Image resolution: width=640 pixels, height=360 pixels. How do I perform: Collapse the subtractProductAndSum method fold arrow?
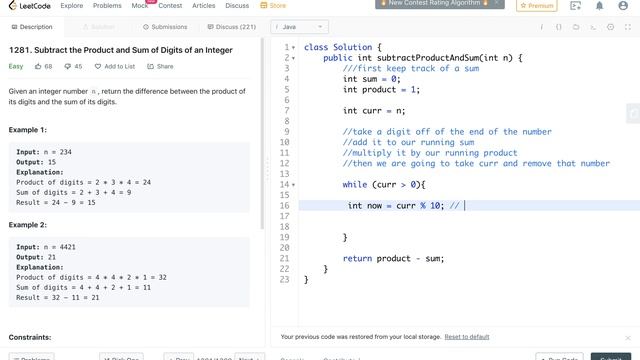tap(293, 58)
